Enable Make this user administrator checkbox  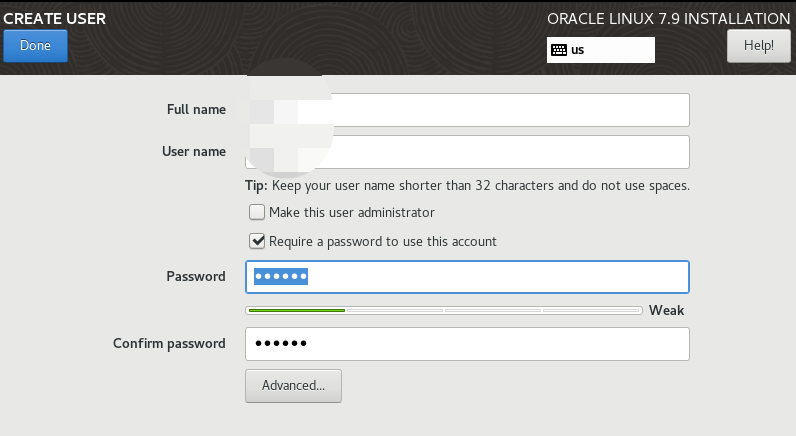pyautogui.click(x=257, y=213)
